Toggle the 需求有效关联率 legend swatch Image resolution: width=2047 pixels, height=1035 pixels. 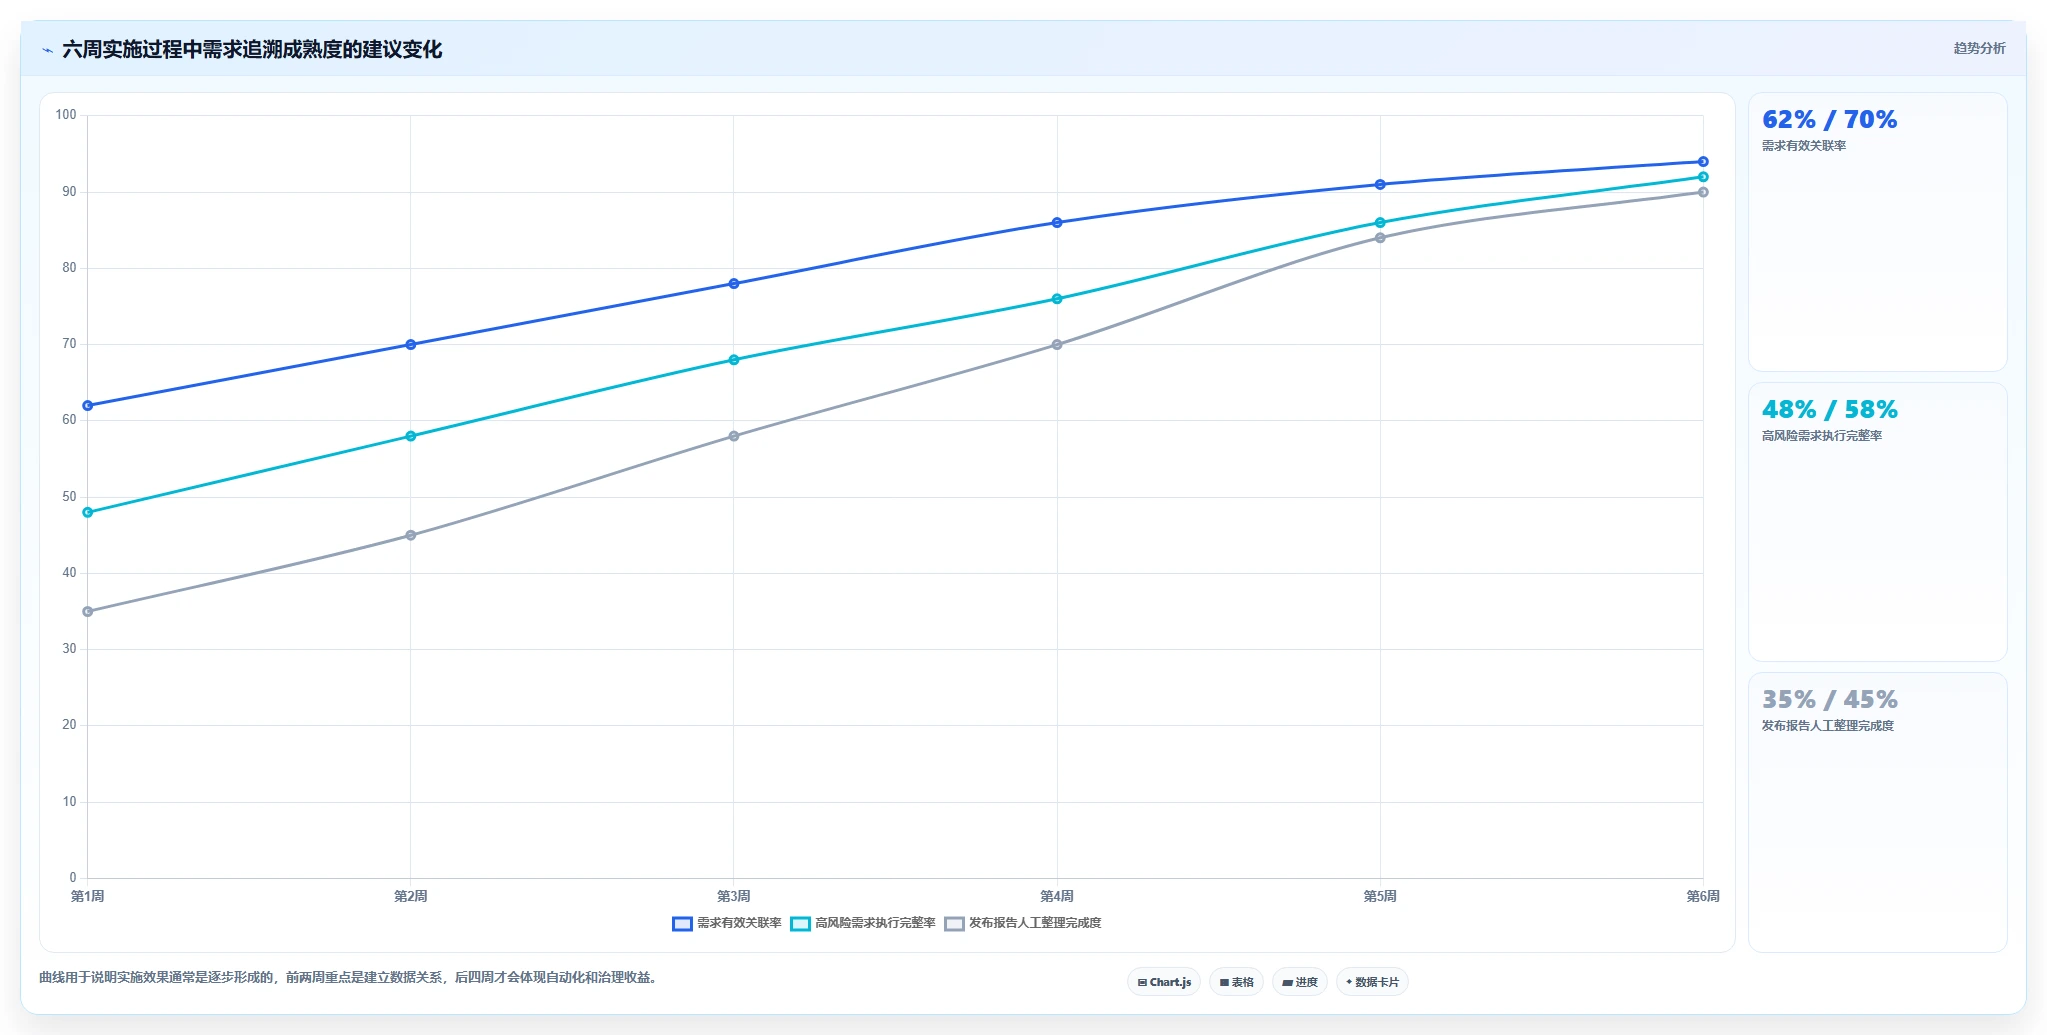(x=682, y=923)
